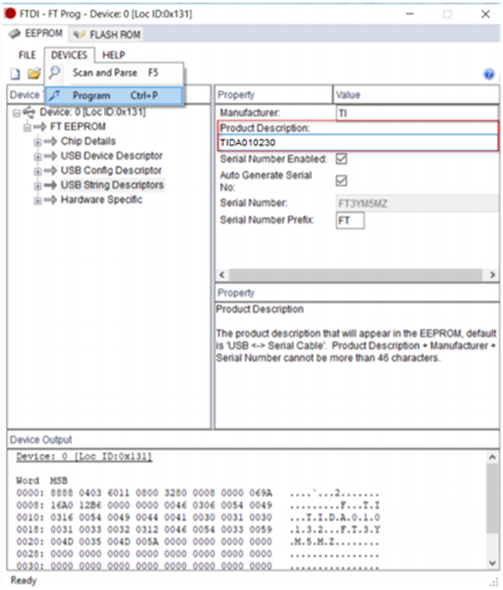This screenshot has height=590, width=503.
Task: Click the Device Output scroll down arrow
Action: click(492, 563)
